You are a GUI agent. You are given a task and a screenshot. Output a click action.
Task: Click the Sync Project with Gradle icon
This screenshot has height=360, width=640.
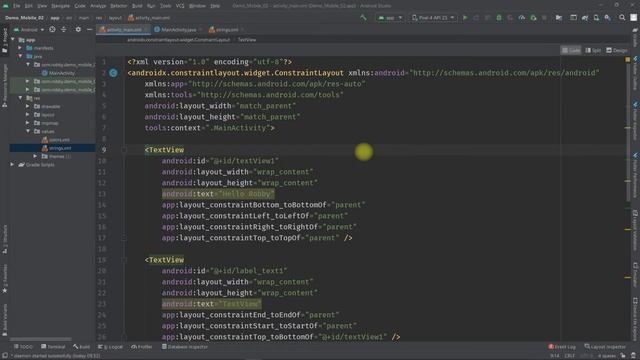[585, 18]
